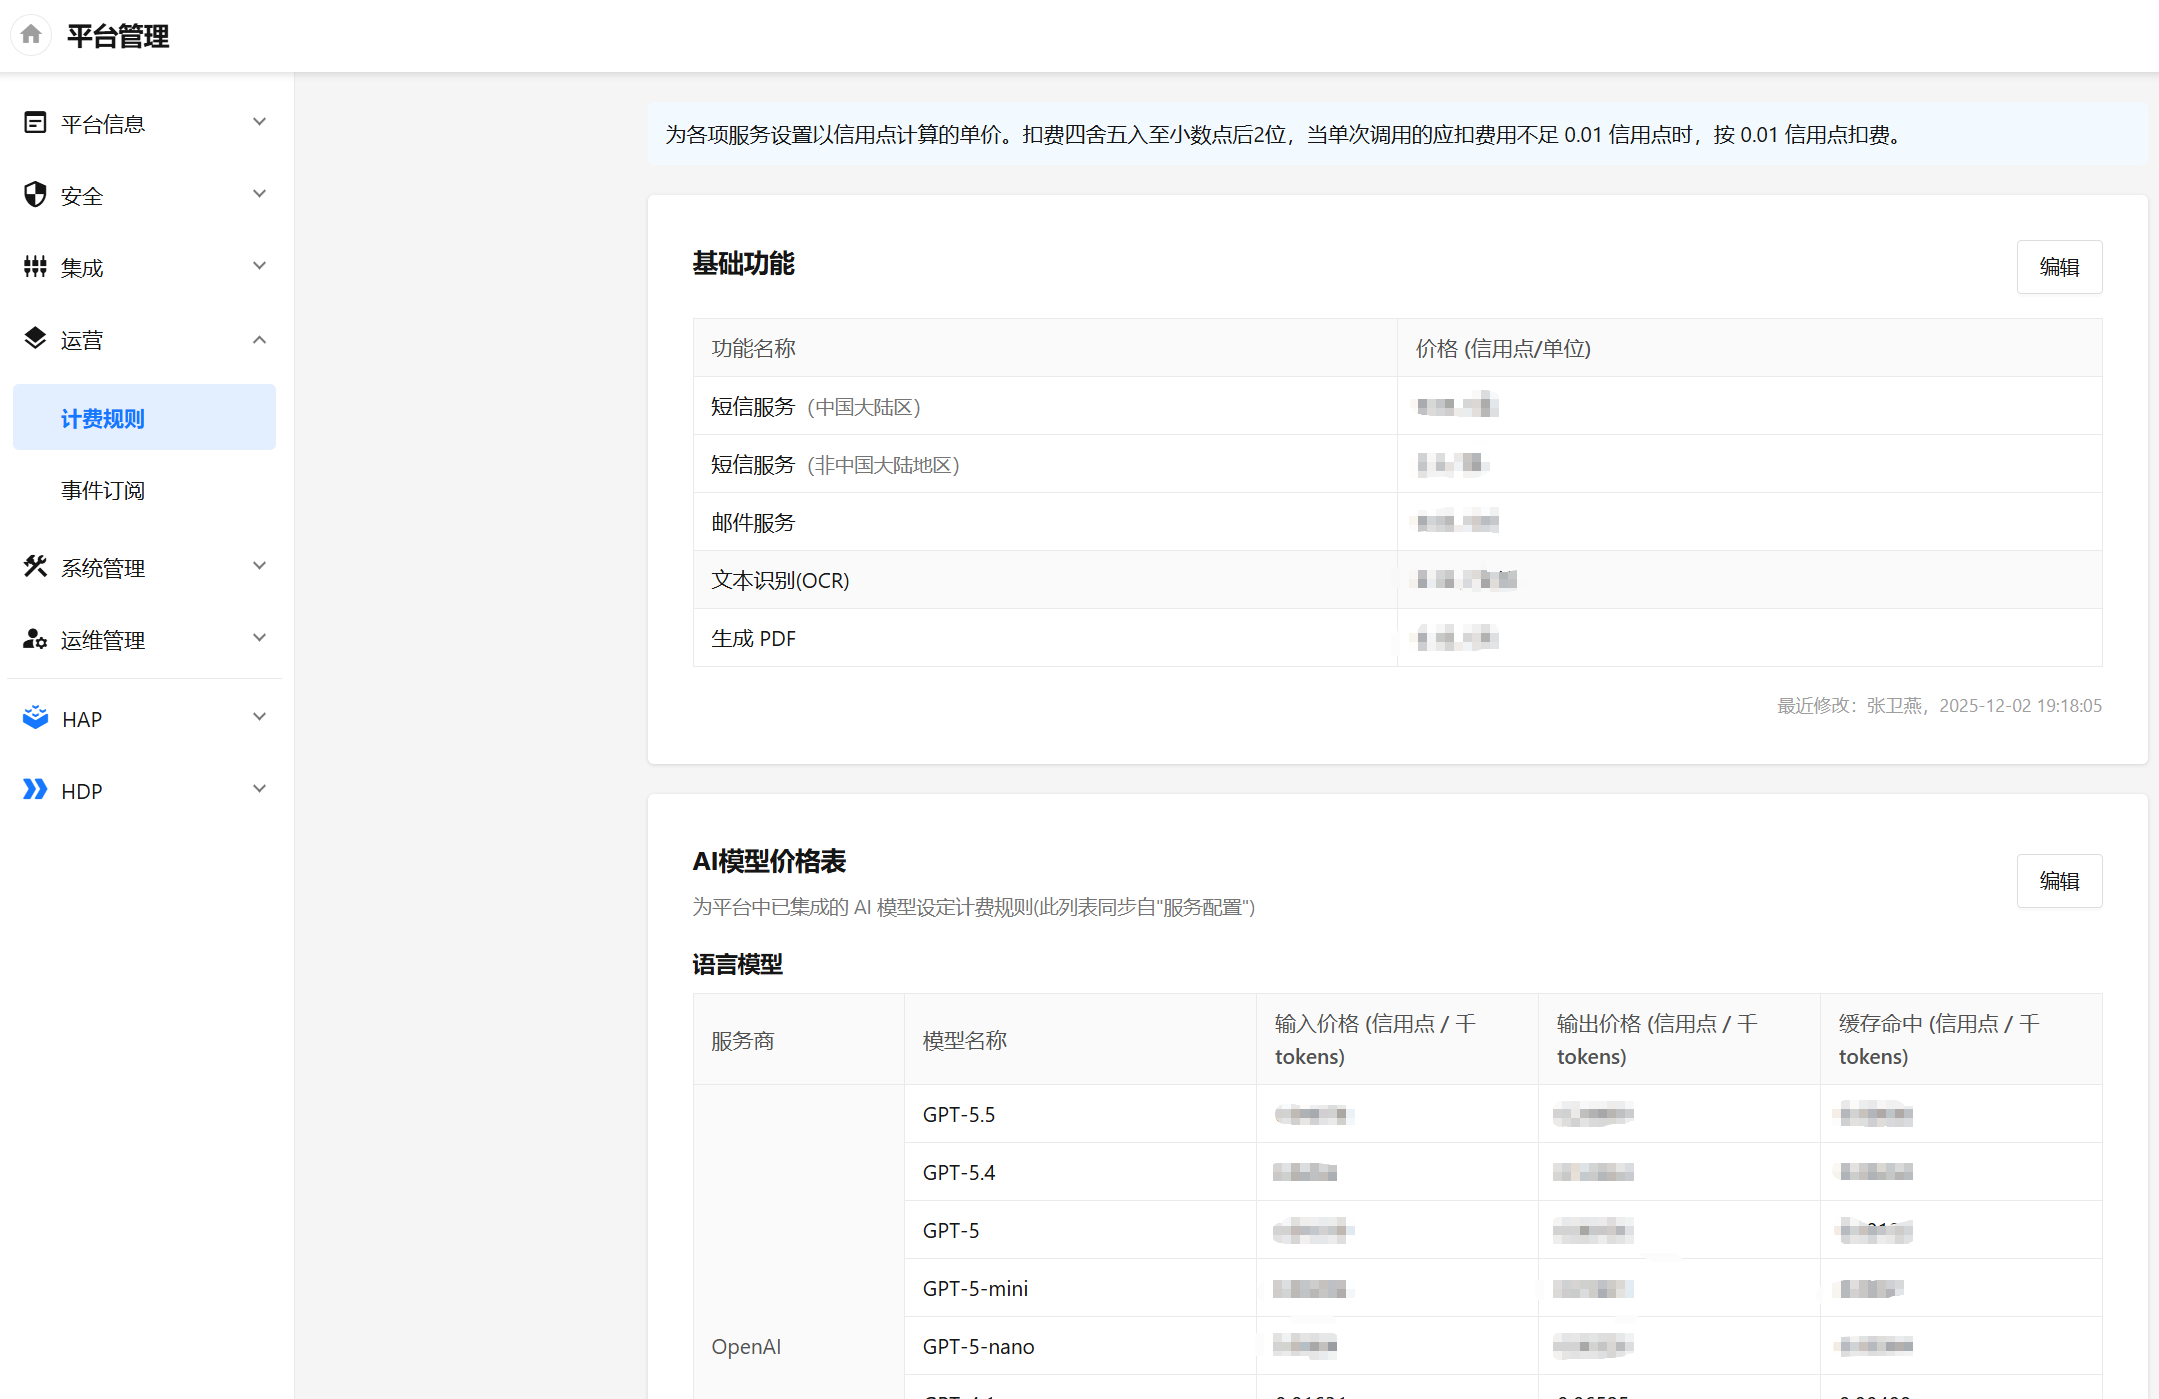
Task: Click the 平台管理 page title
Action: 118,36
